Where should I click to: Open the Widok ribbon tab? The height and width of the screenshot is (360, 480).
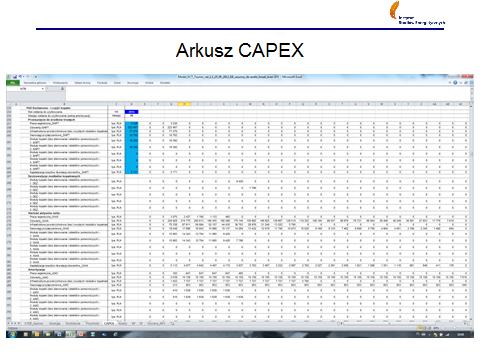pos(149,83)
